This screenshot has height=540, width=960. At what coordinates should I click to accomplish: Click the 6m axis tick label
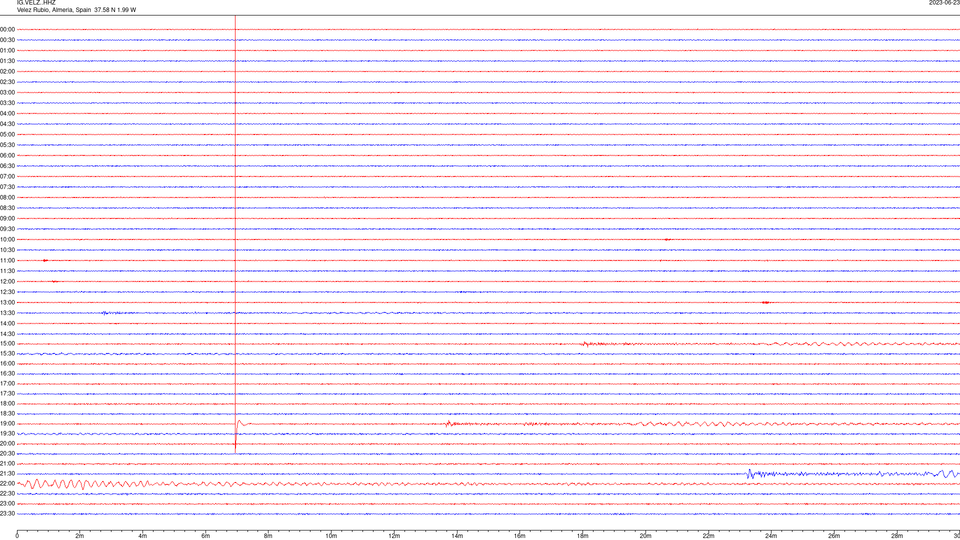click(x=206, y=536)
